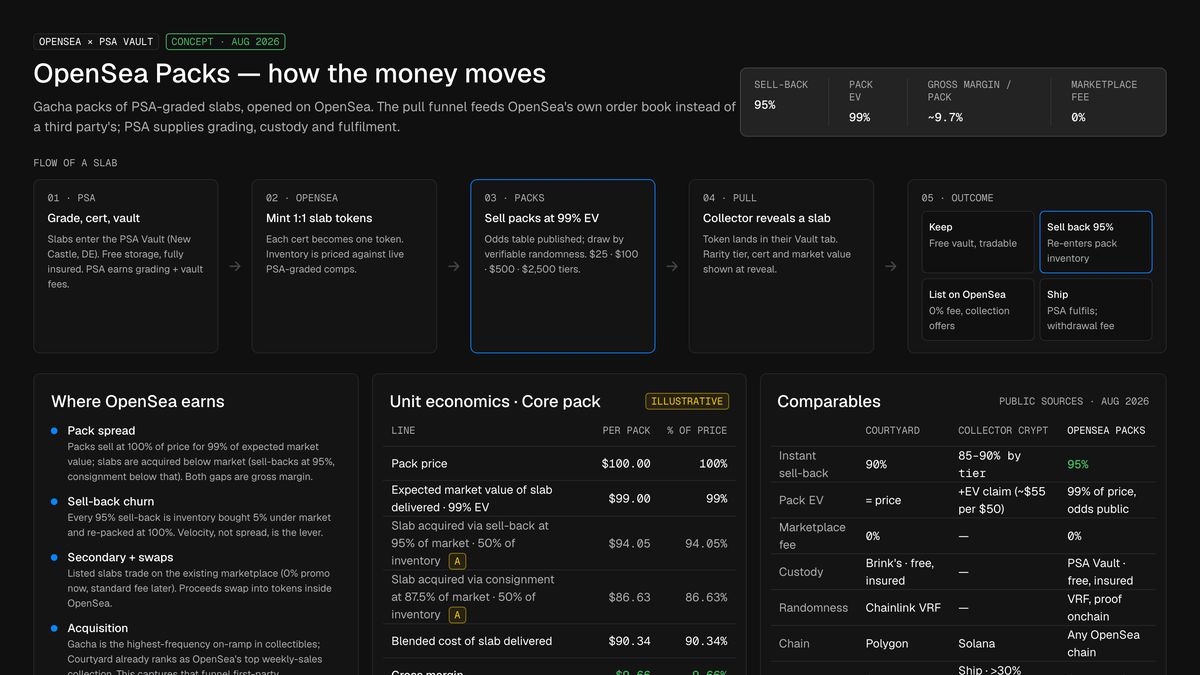This screenshot has height=675, width=1200.
Task: Click the CONCEPT · AUG 2026 badge
Action: click(x=226, y=42)
